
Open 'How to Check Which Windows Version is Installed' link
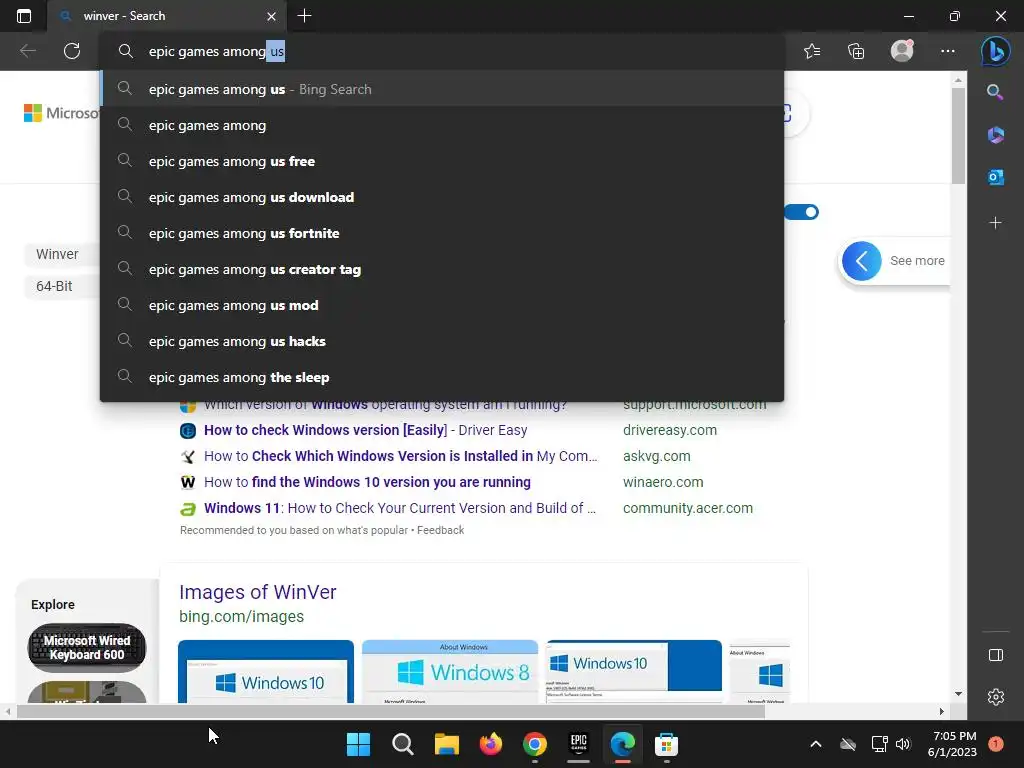pos(400,456)
